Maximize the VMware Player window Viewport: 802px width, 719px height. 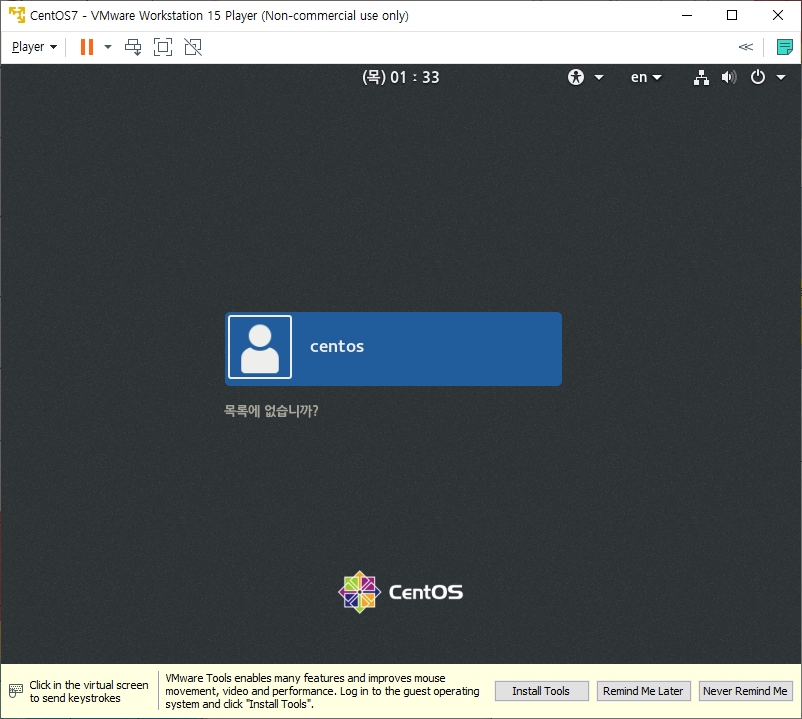(x=732, y=15)
